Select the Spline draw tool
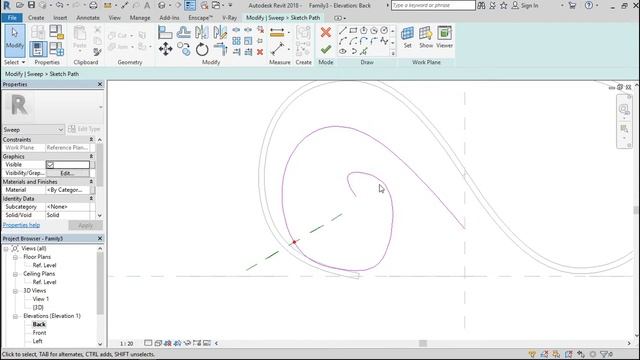The height and width of the screenshot is (360, 640). [384, 41]
